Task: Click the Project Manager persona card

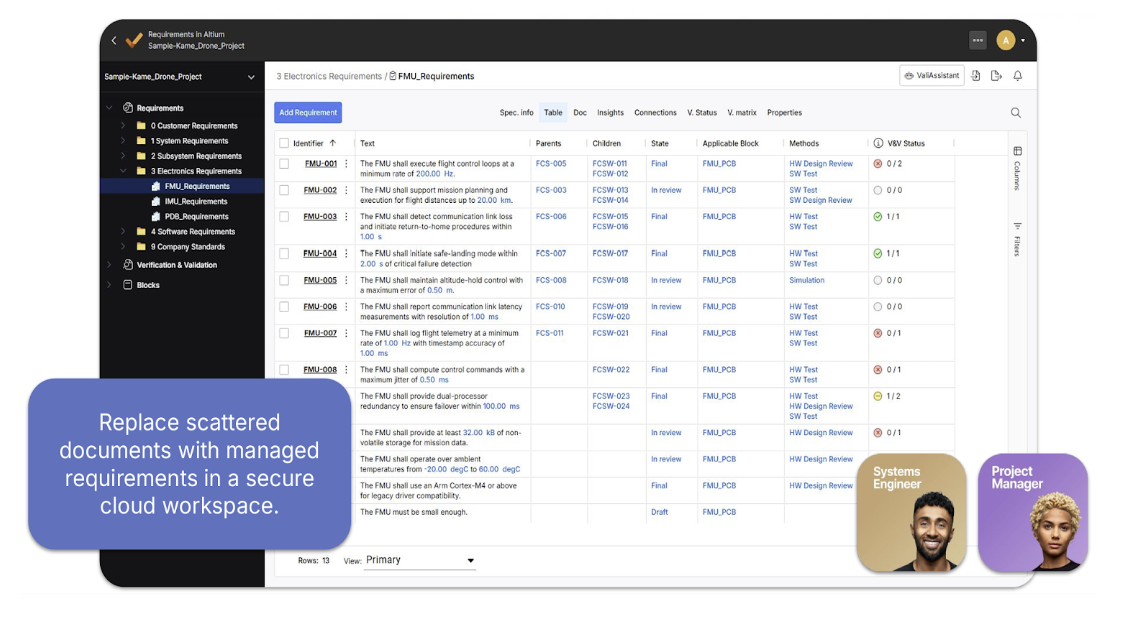Action: tap(1033, 513)
